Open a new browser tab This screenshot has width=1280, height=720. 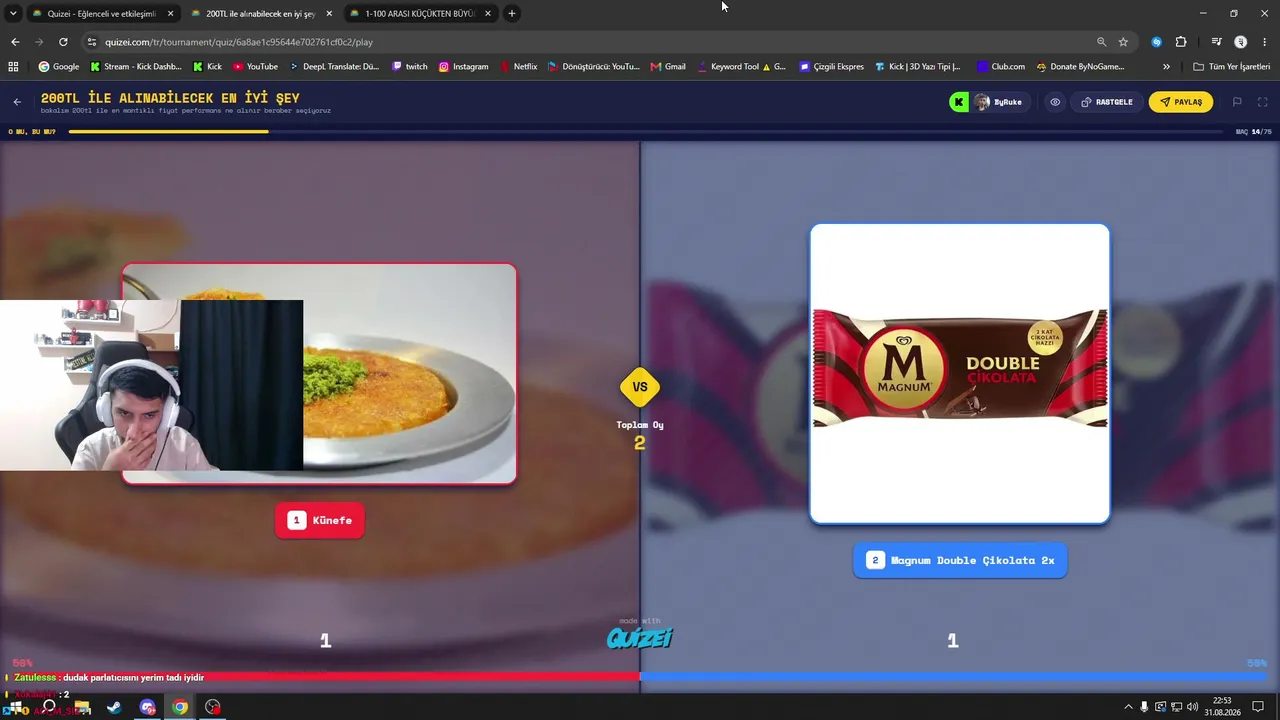[x=512, y=13]
